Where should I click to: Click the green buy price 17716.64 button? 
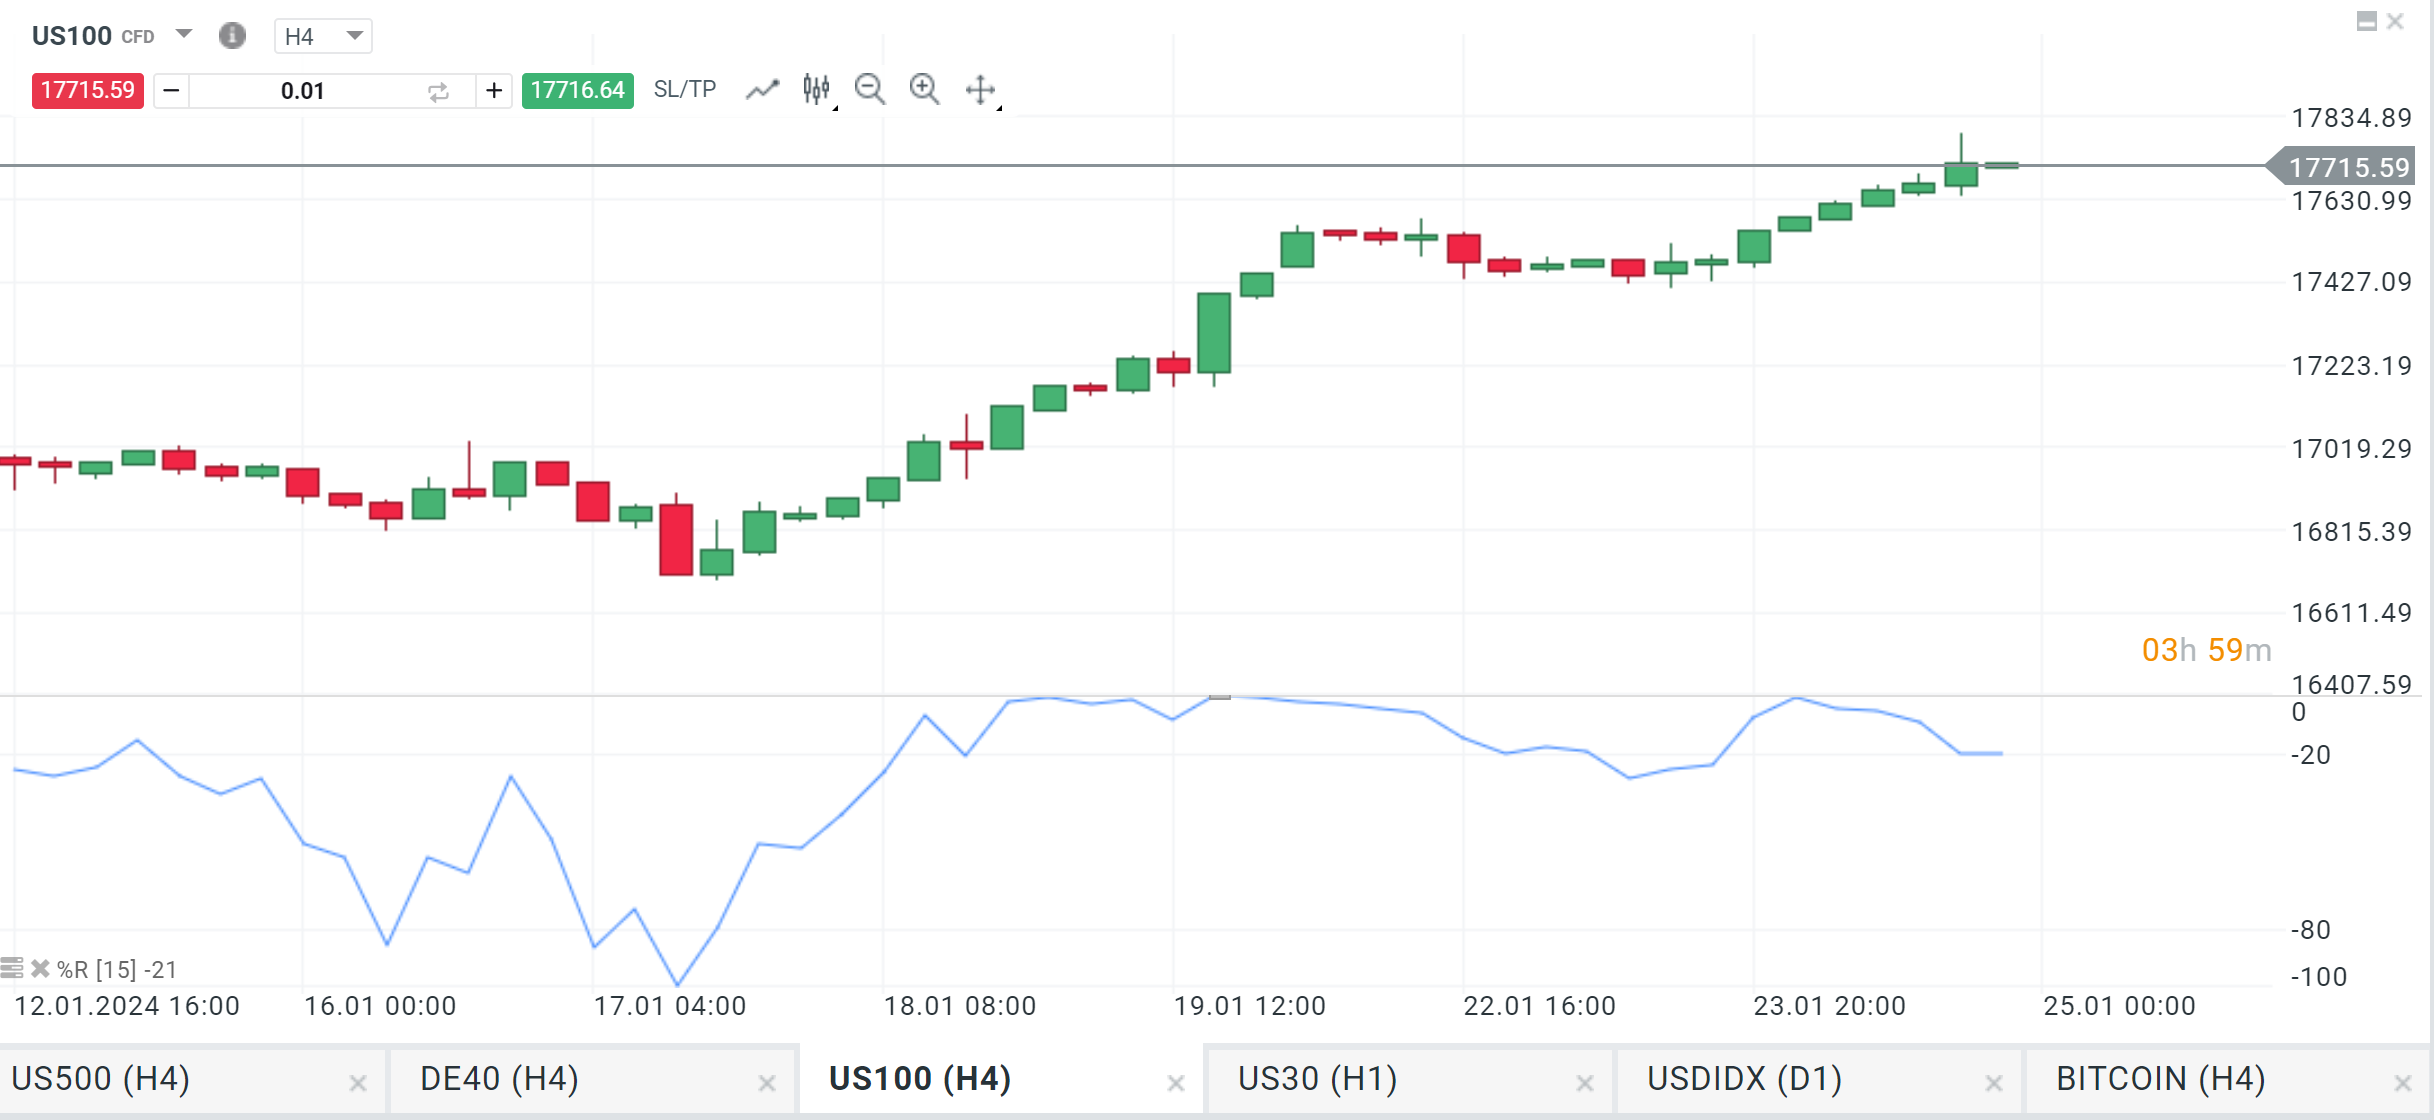coord(577,90)
